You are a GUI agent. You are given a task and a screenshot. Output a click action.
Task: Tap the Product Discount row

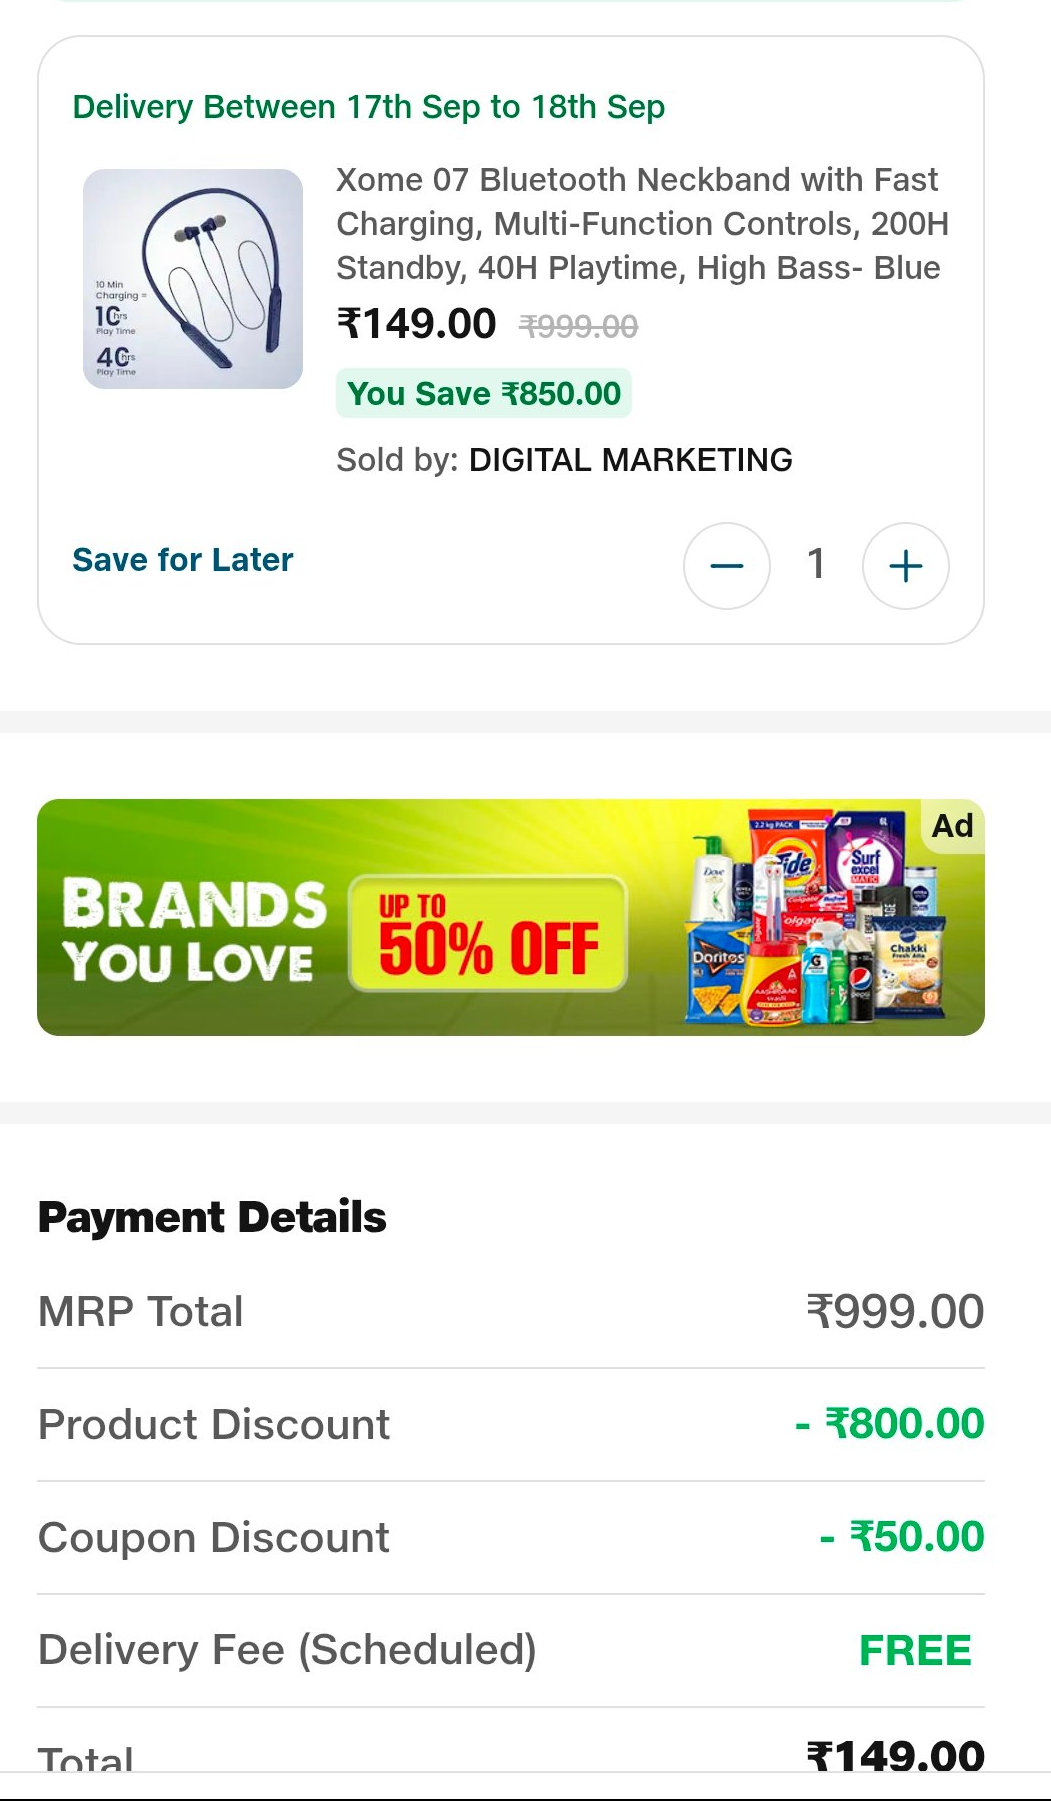pyautogui.click(x=511, y=1424)
